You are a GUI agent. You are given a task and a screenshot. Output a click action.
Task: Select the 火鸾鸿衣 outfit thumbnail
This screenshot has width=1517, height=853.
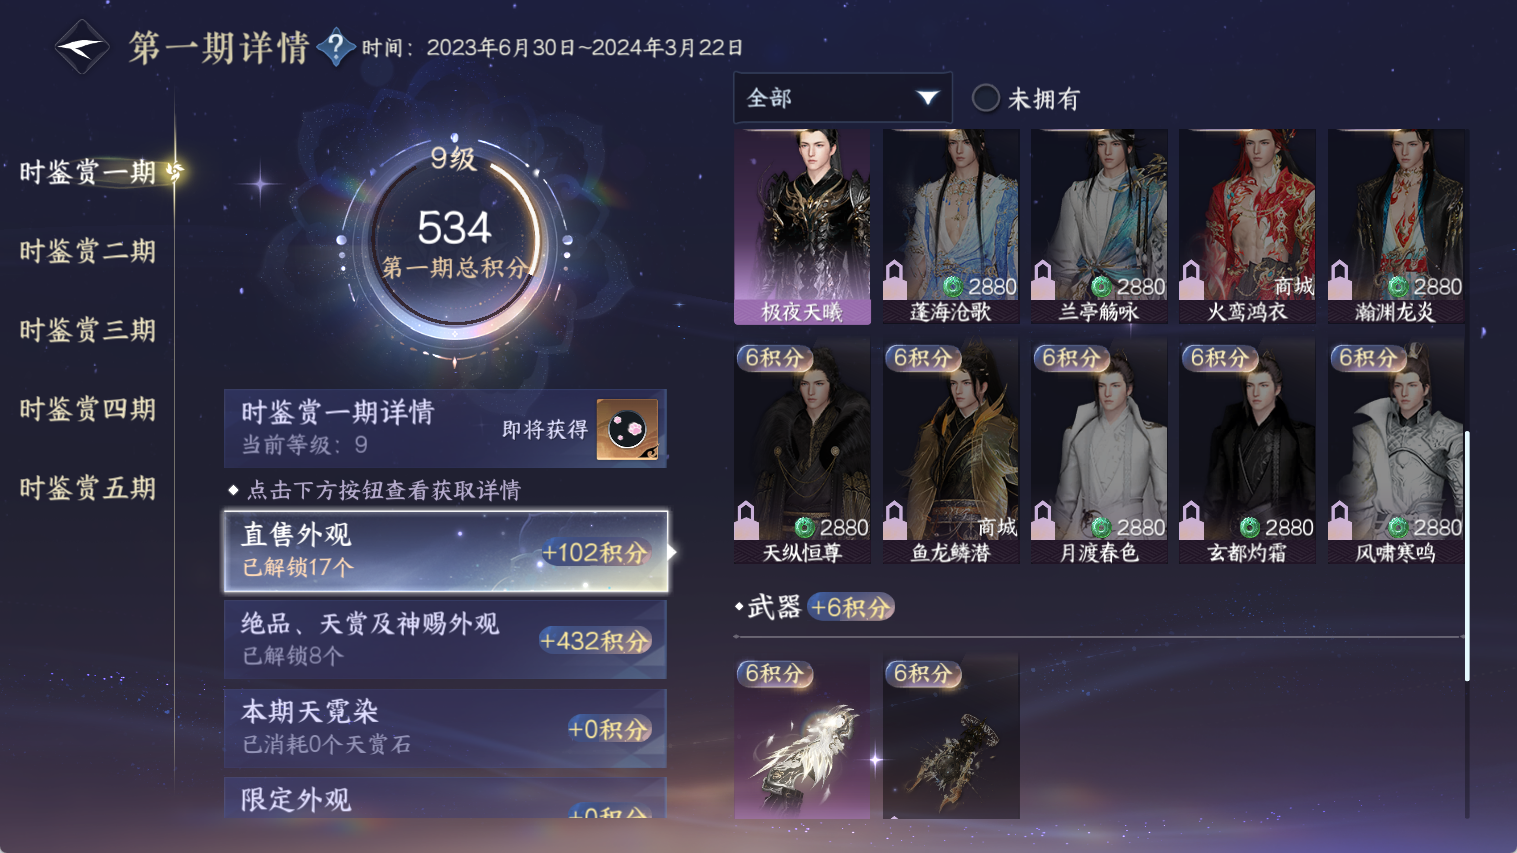pyautogui.click(x=1247, y=227)
